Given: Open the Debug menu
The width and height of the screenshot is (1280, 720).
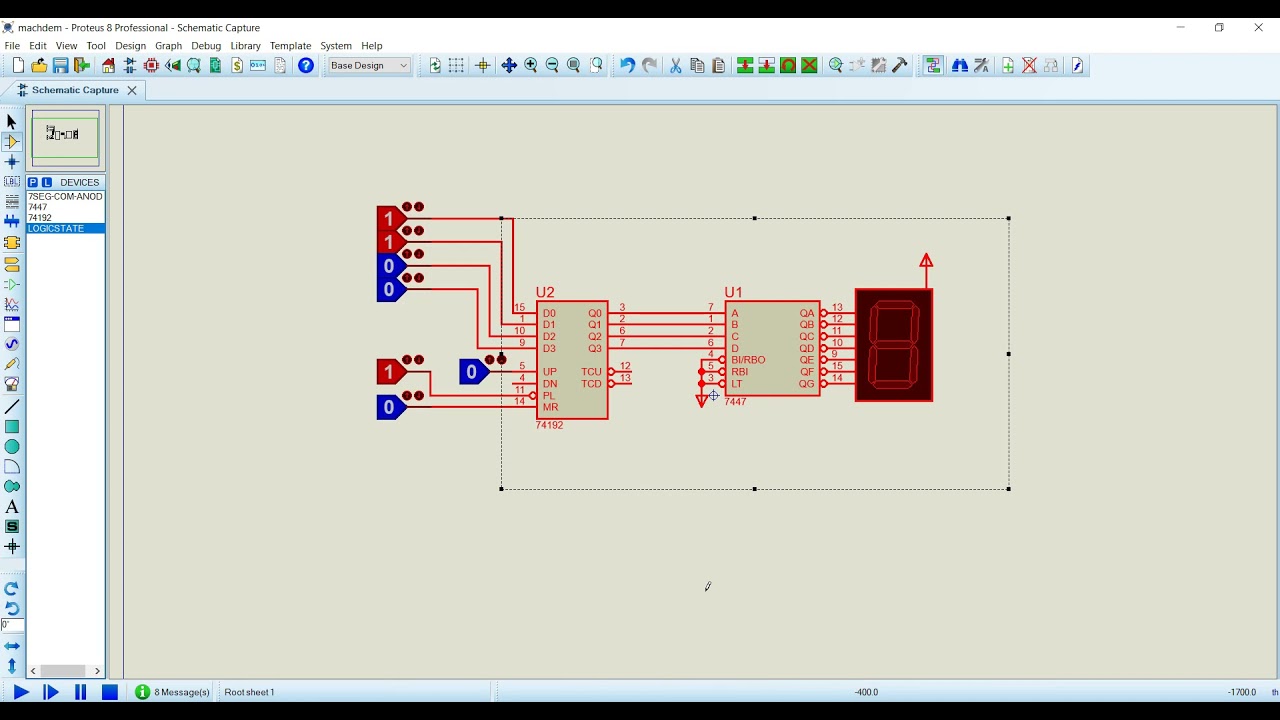Looking at the screenshot, I should [x=206, y=46].
